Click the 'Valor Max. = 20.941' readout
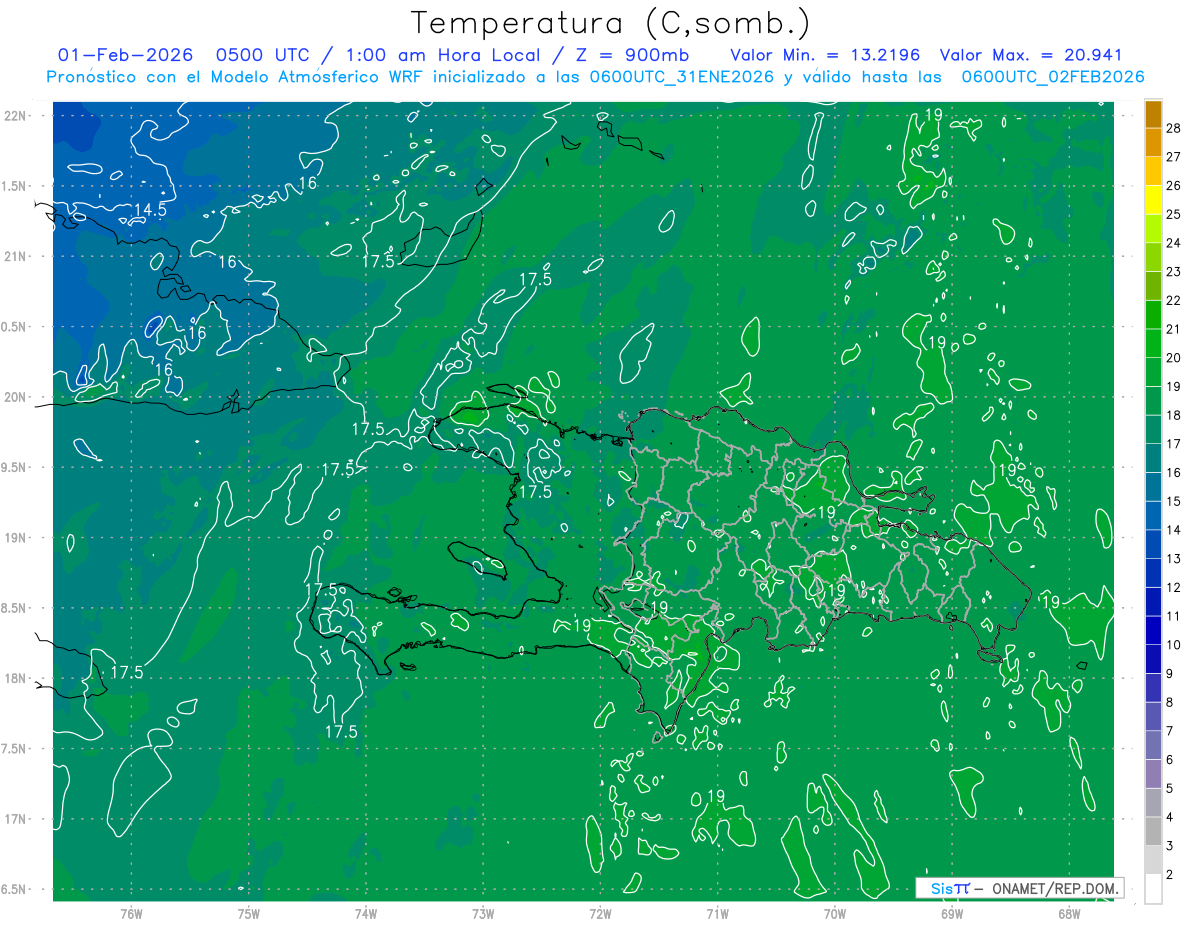This screenshot has width=1200, height=927. click(x=1032, y=55)
